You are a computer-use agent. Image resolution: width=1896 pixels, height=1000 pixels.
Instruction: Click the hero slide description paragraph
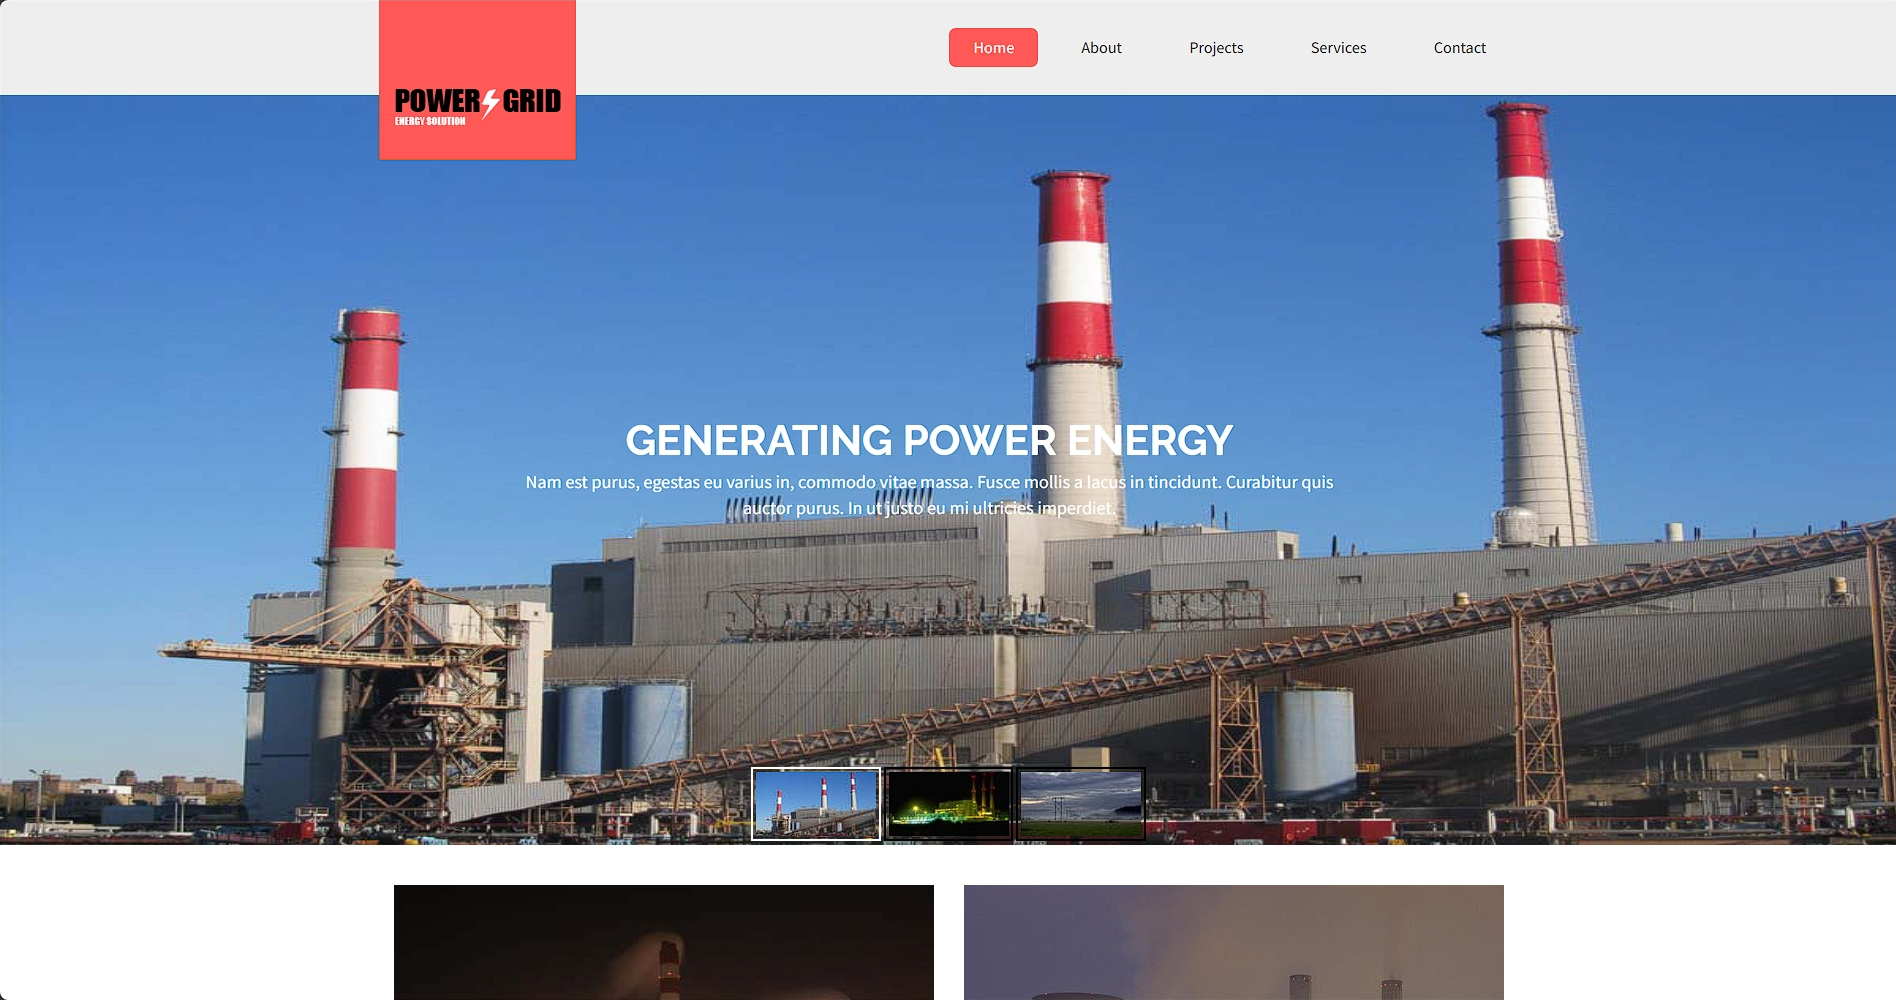pyautogui.click(x=929, y=495)
